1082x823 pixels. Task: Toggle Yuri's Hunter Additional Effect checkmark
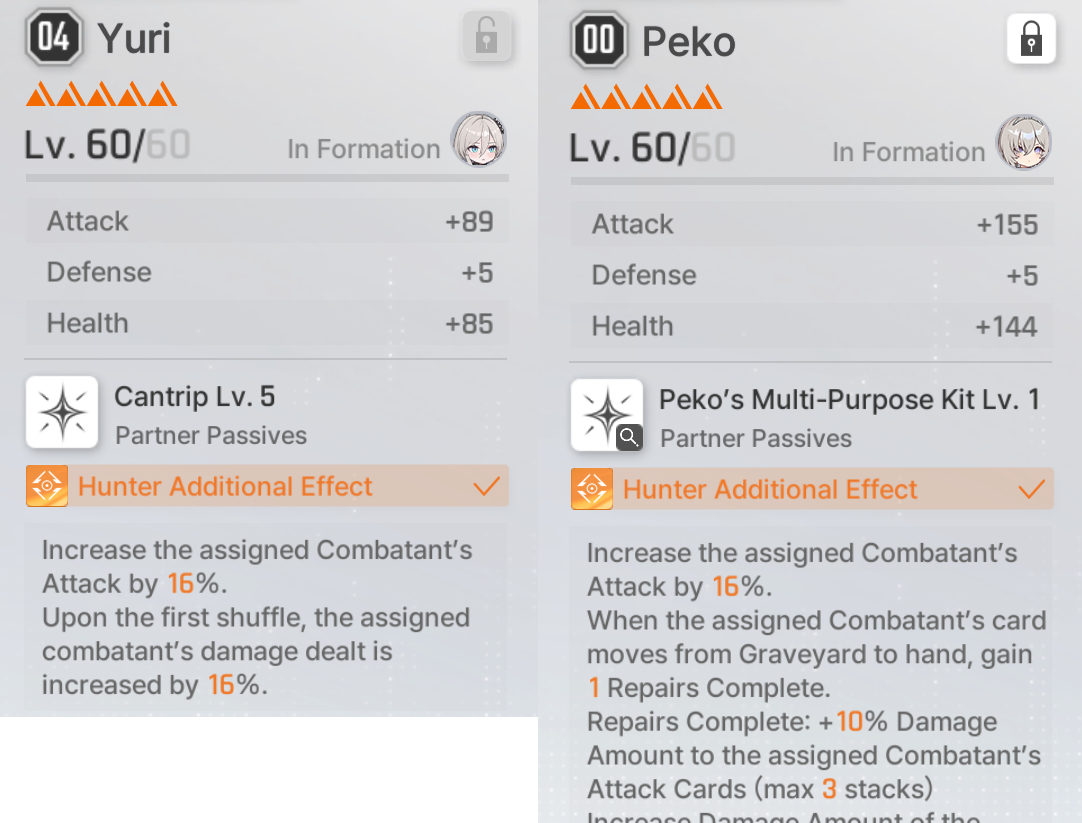coord(486,486)
